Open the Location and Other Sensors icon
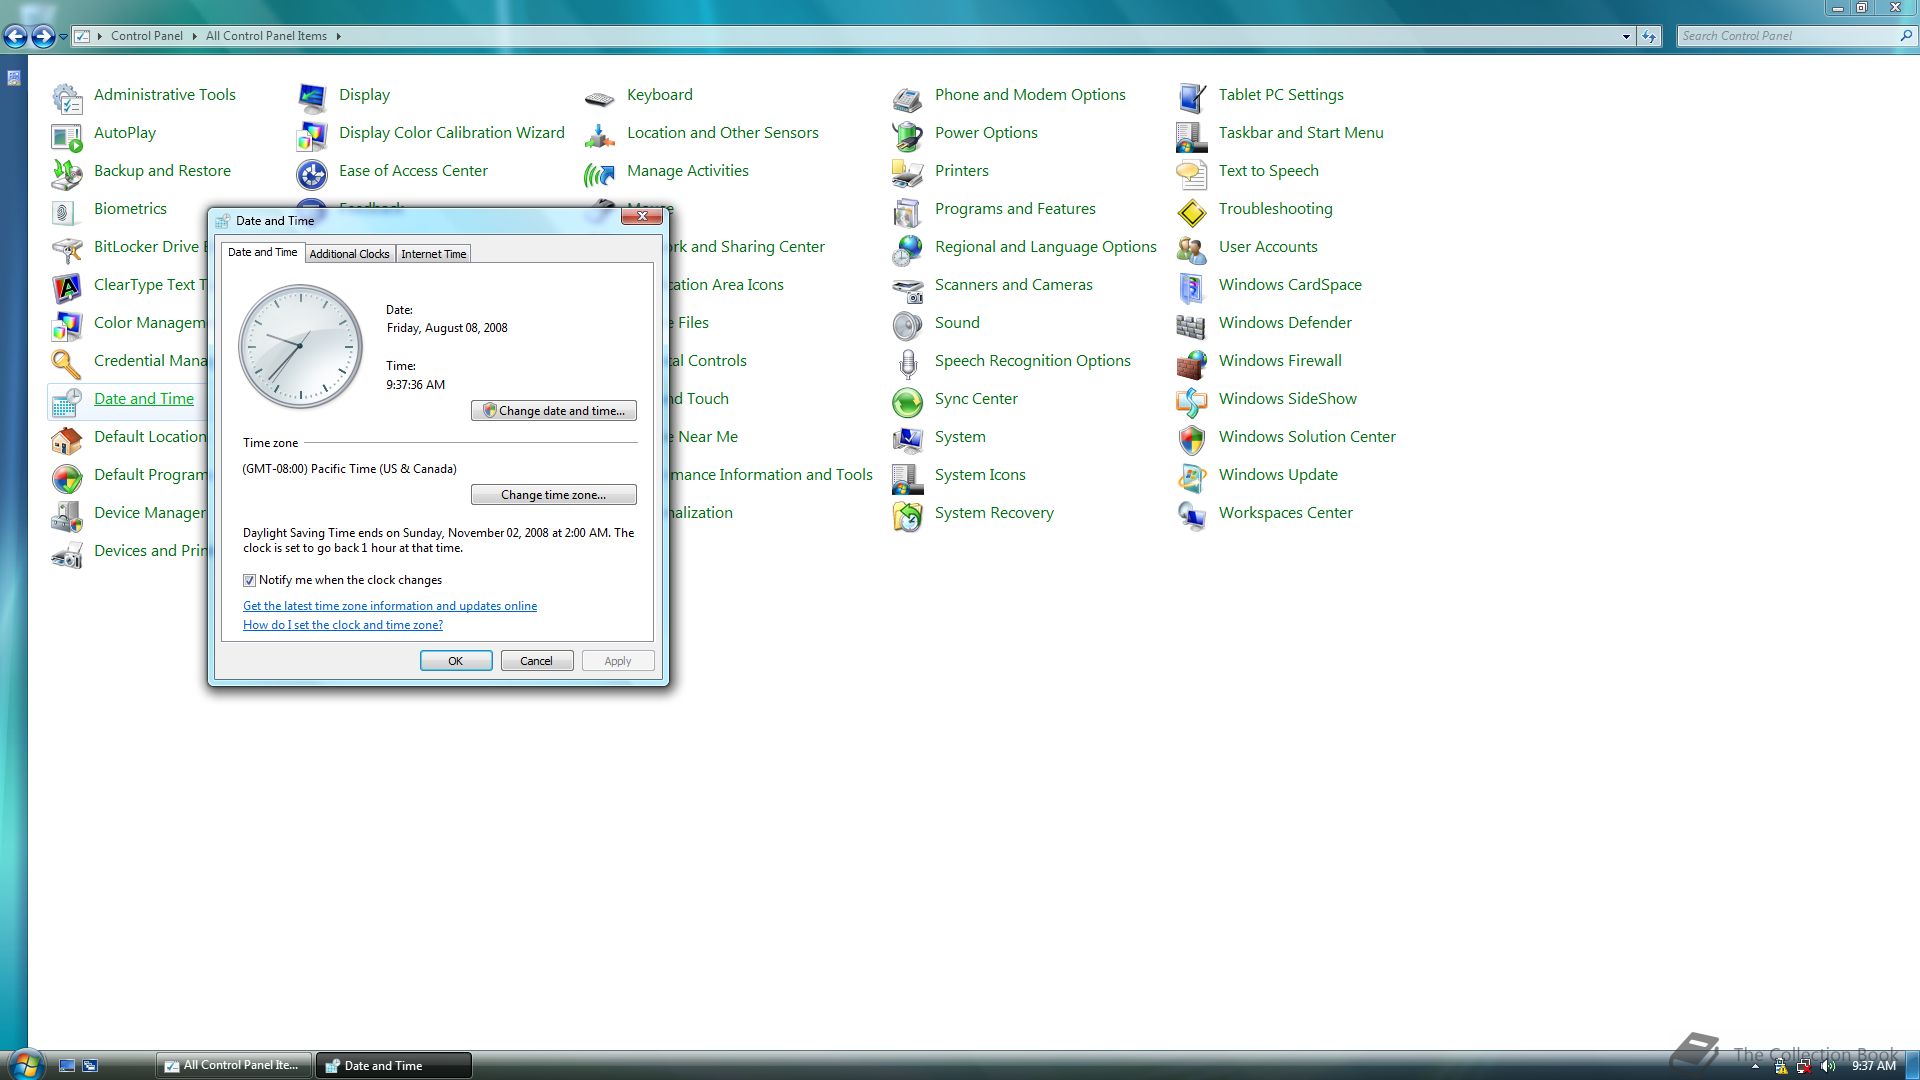 pos(600,135)
